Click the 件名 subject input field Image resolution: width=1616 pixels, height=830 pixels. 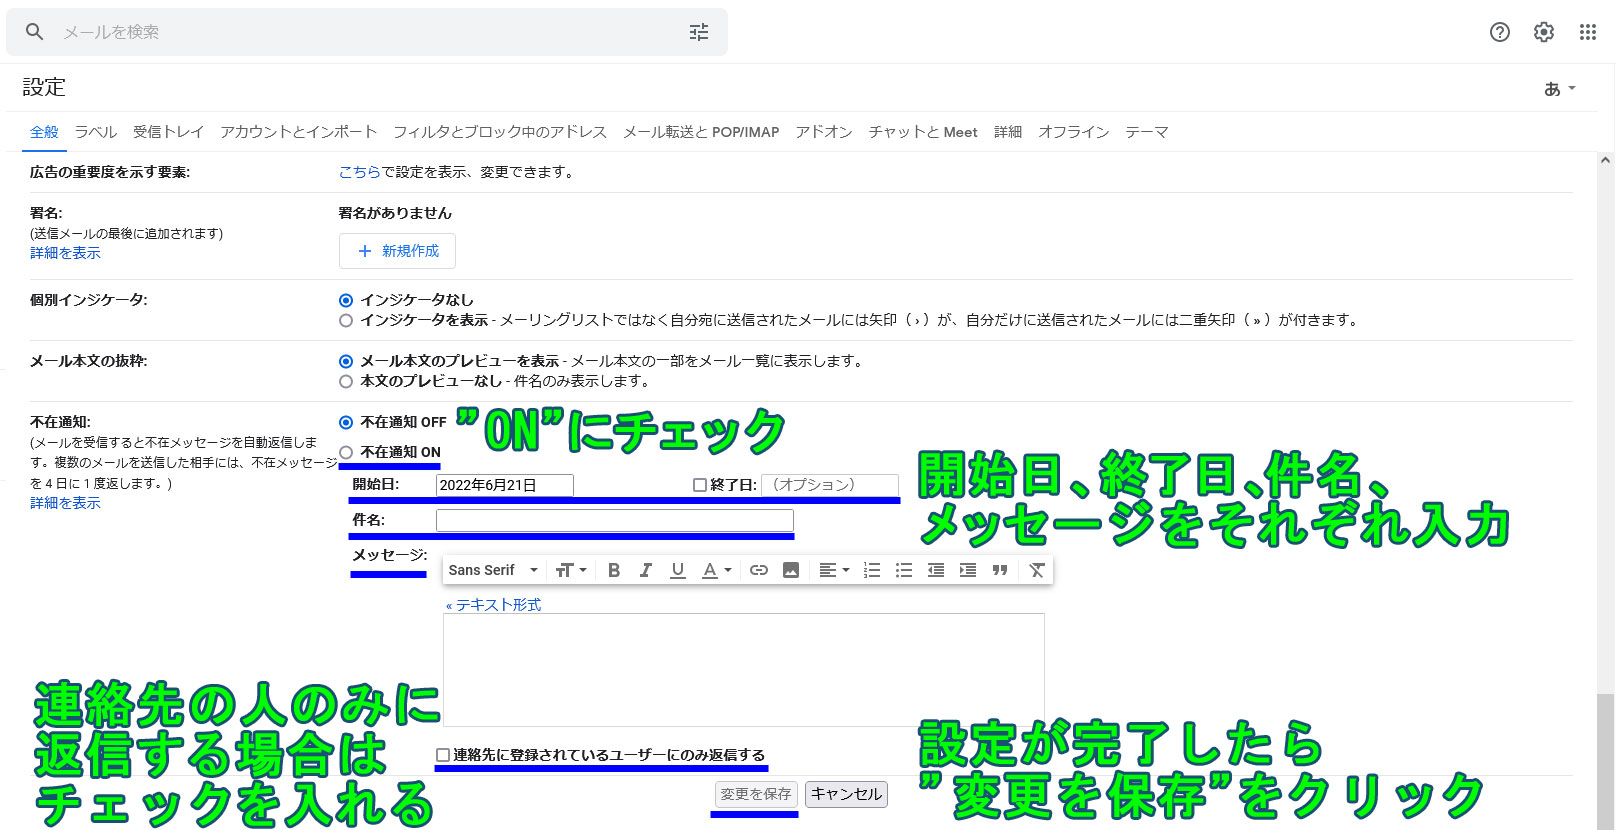coord(615,520)
